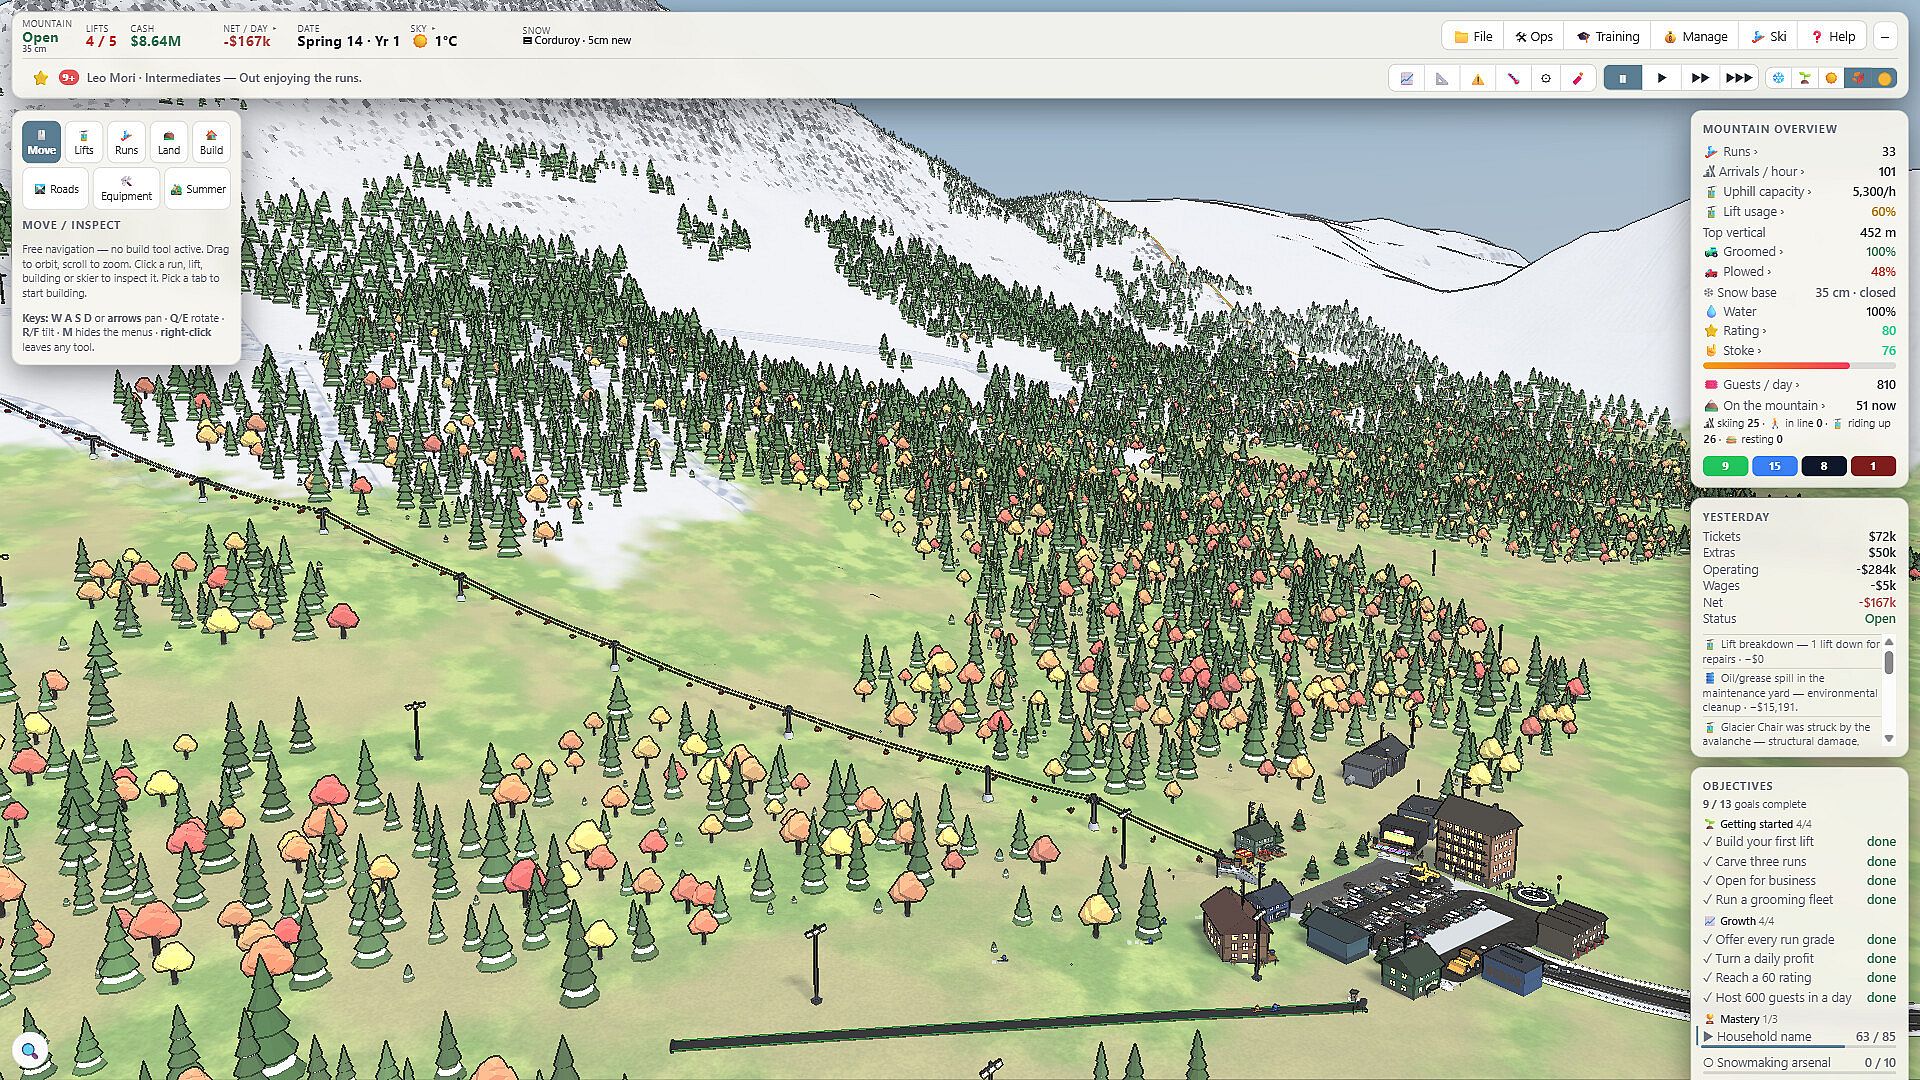Image resolution: width=1920 pixels, height=1080 pixels.
Task: Toggle the thermometer temperature overlay
Action: coord(1512,78)
